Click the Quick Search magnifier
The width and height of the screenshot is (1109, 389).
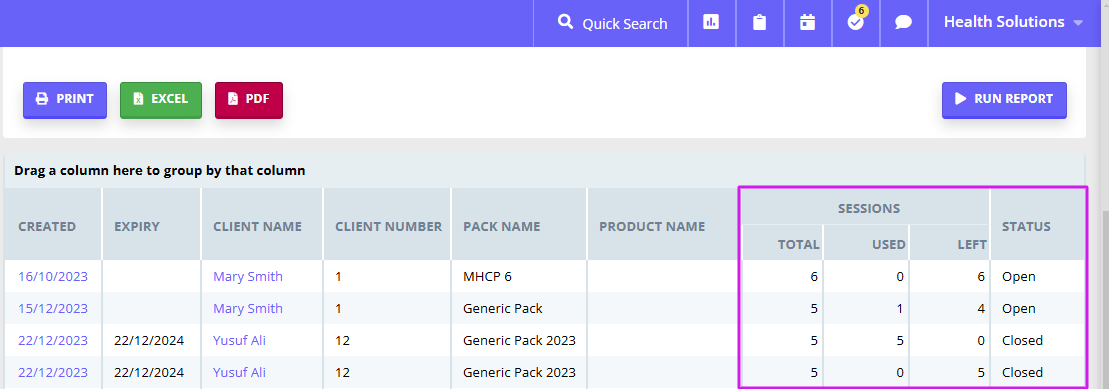[x=565, y=23]
